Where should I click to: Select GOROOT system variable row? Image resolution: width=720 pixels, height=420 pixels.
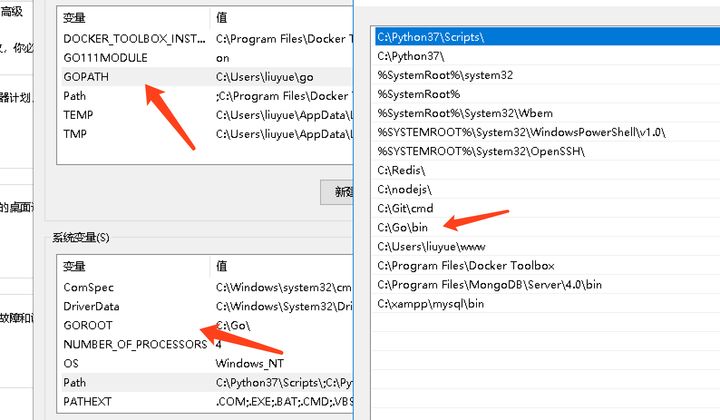click(x=205, y=325)
